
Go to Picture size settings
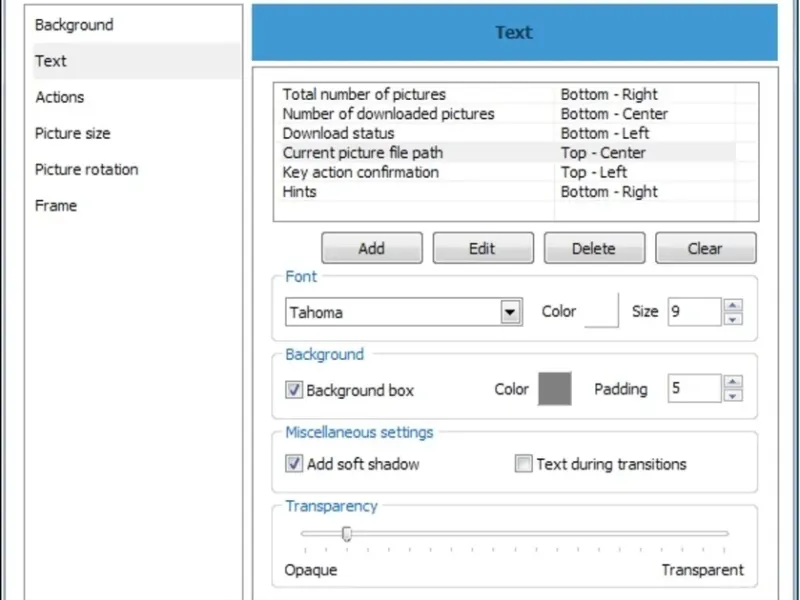tap(72, 133)
